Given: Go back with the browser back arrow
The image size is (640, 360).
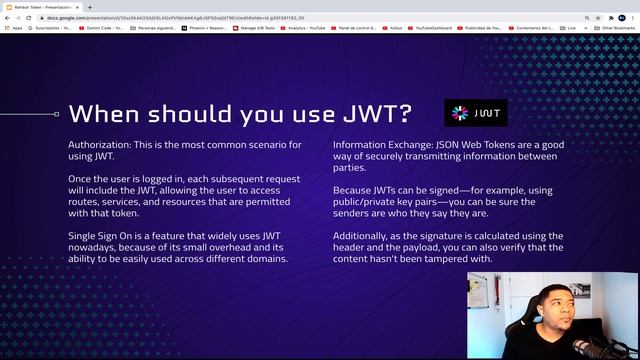Looking at the screenshot, I should click(x=7, y=18).
